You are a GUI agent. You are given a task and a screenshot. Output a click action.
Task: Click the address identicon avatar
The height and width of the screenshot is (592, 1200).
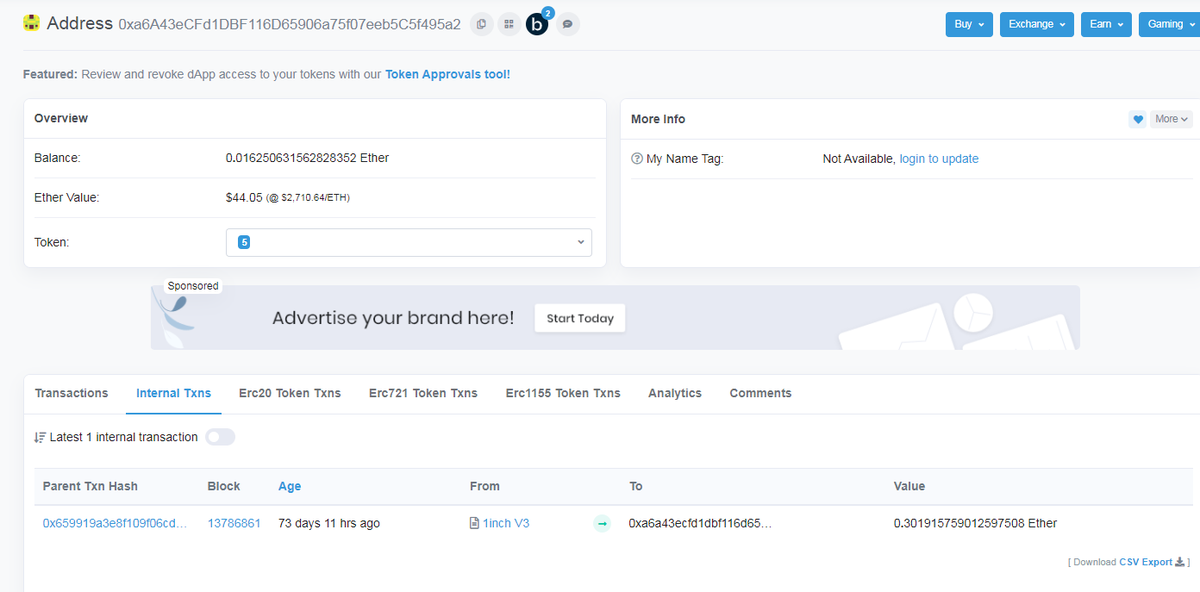(x=32, y=23)
